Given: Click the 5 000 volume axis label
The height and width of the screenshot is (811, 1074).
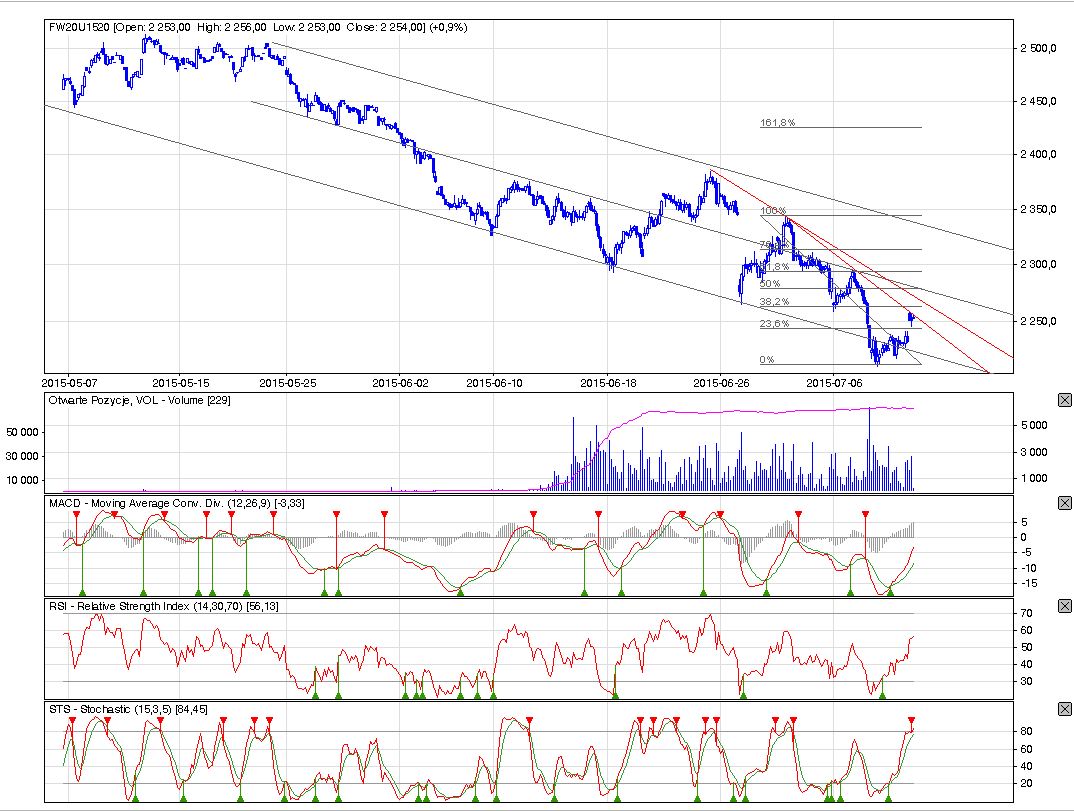Looking at the screenshot, I should pos(1034,425).
